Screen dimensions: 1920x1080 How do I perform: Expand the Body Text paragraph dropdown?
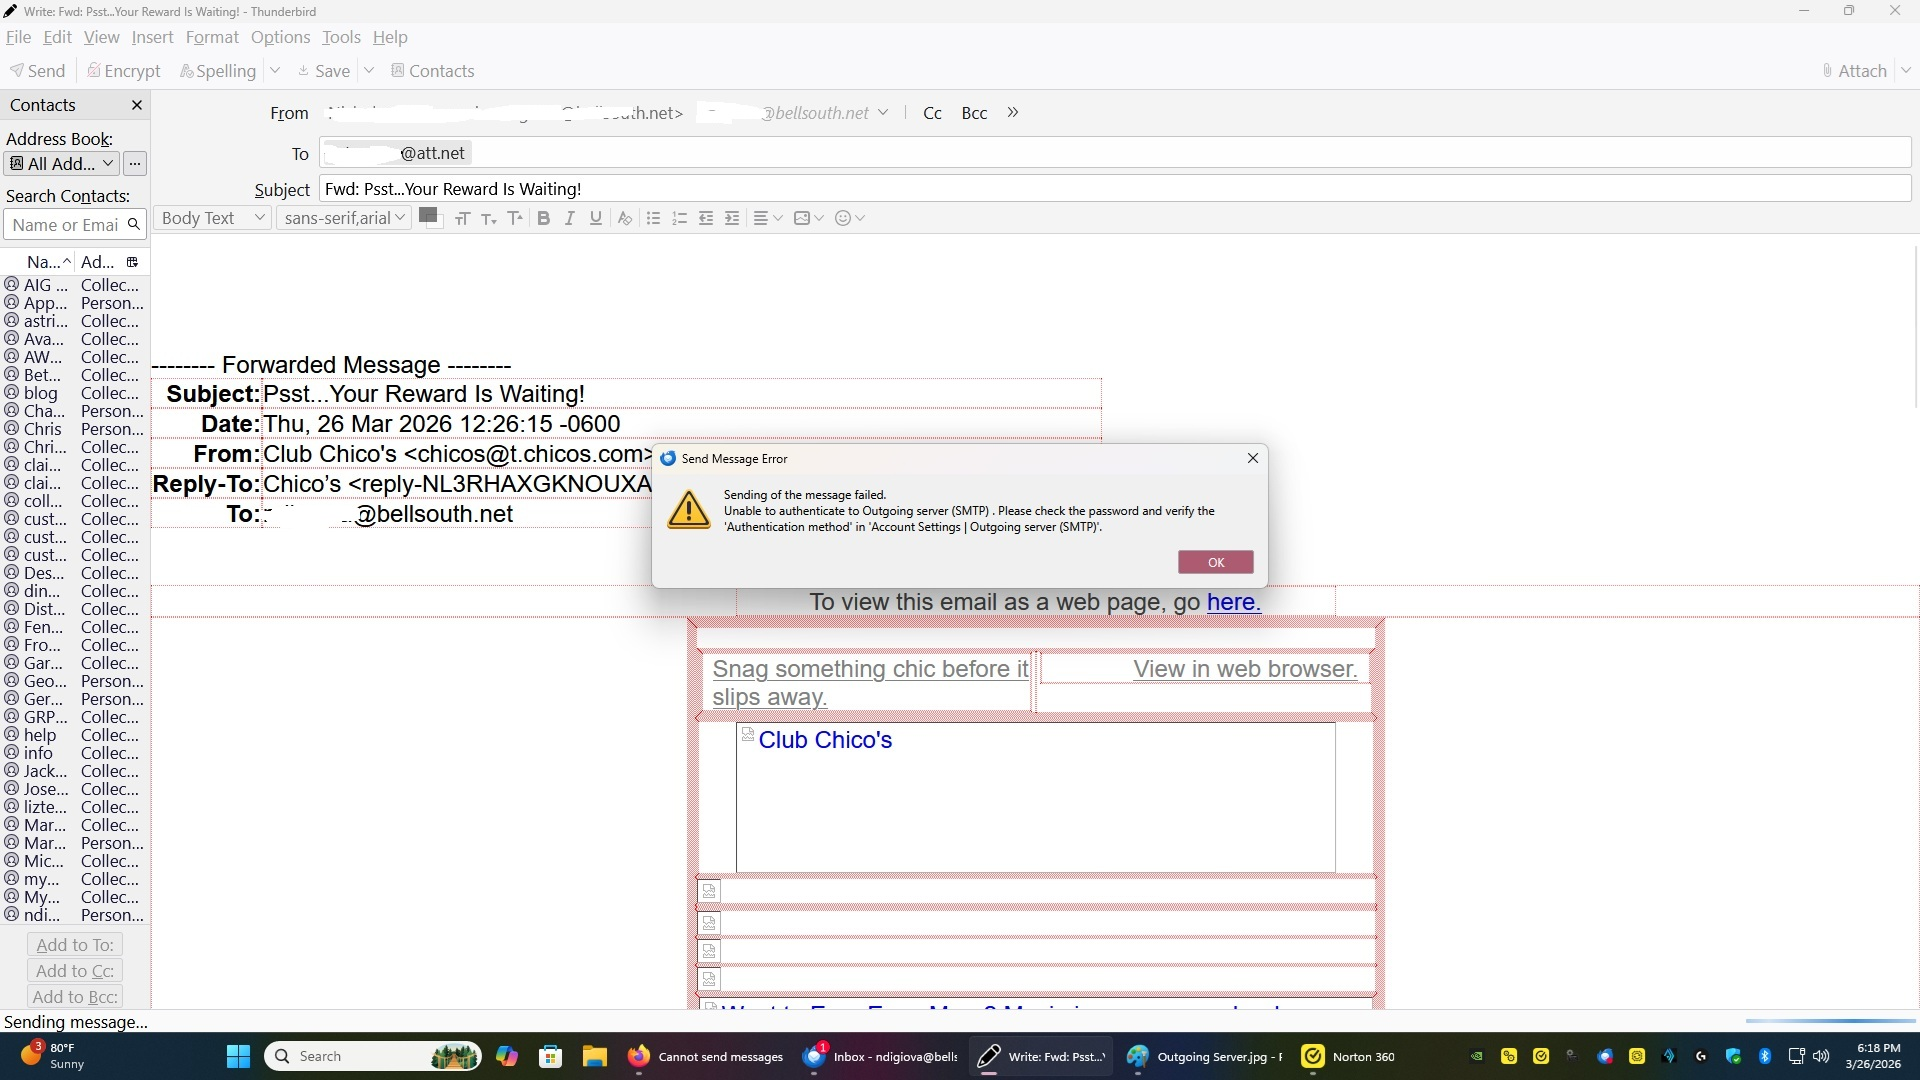[x=212, y=218]
